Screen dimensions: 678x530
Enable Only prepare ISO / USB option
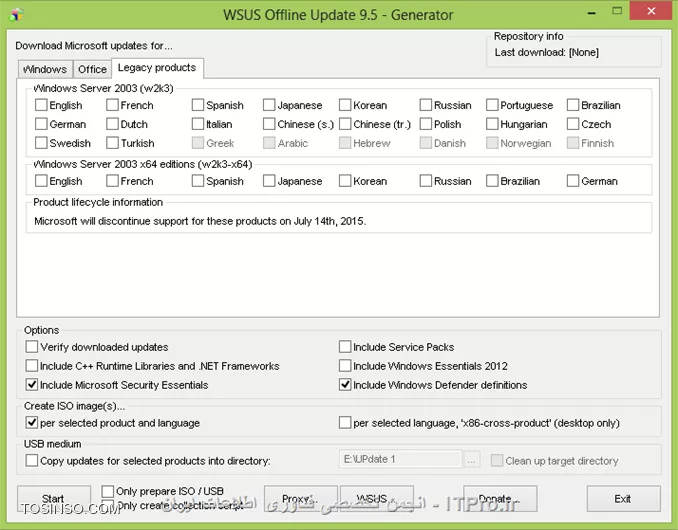point(108,491)
